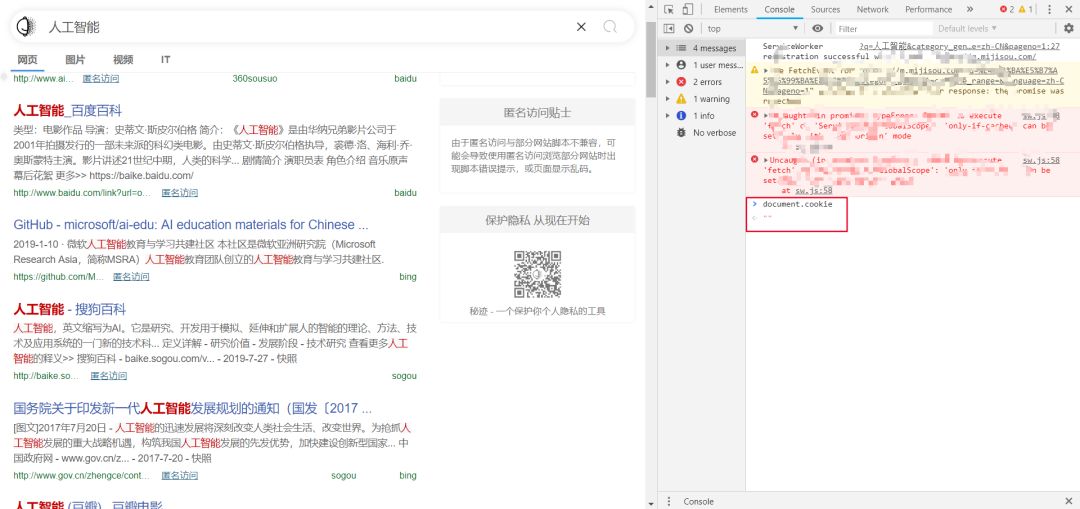Click the QR code image
Image resolution: width=1080 pixels, height=509 pixels.
pos(537,274)
